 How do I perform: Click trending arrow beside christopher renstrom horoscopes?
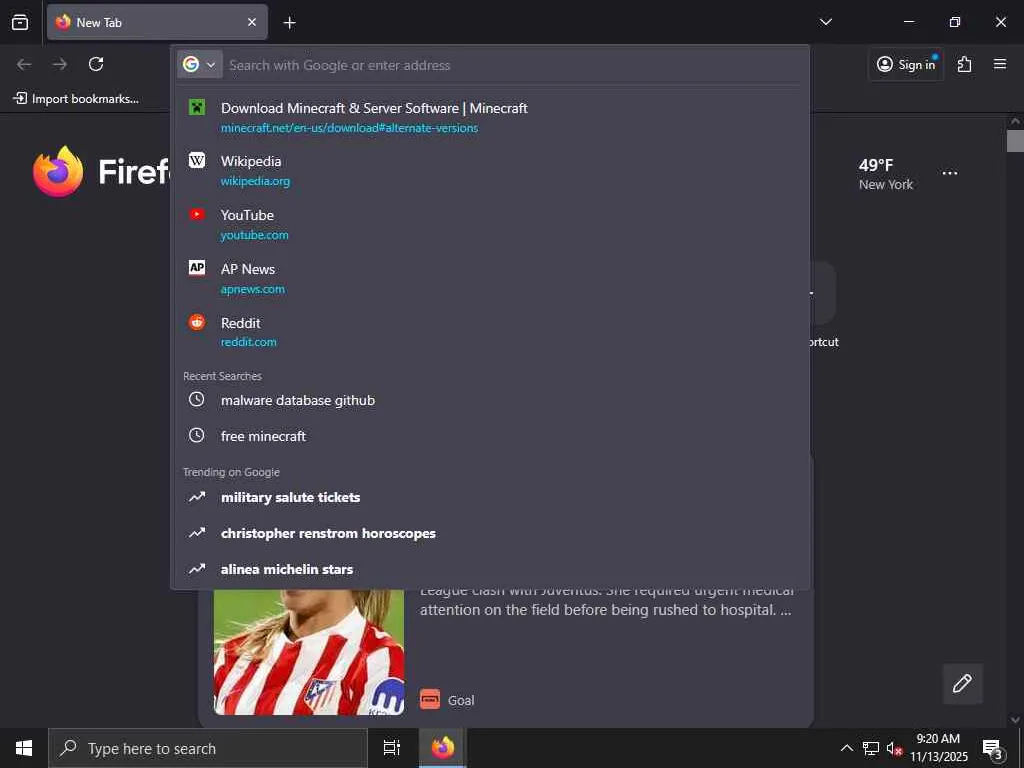click(x=197, y=533)
